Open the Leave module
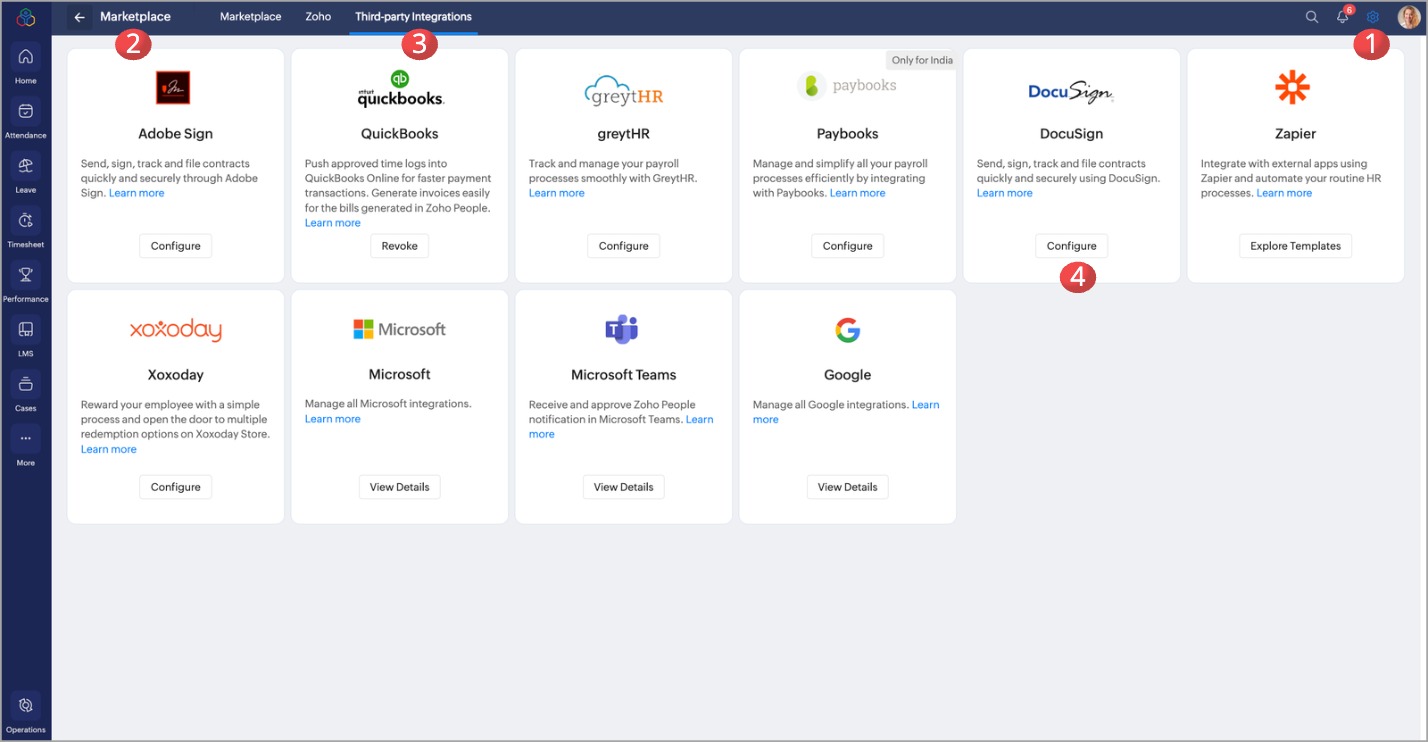 pos(26,172)
